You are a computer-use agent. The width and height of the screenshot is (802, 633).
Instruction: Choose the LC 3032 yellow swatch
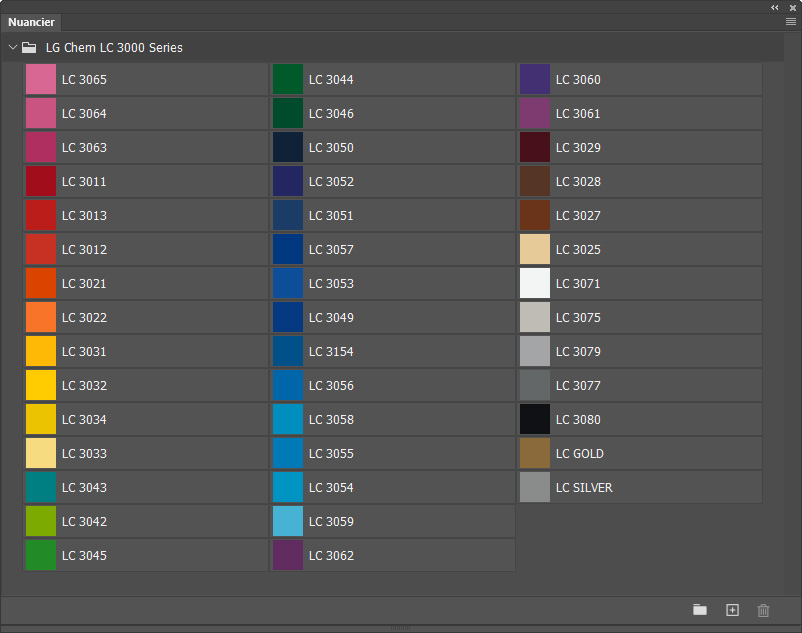(41, 385)
